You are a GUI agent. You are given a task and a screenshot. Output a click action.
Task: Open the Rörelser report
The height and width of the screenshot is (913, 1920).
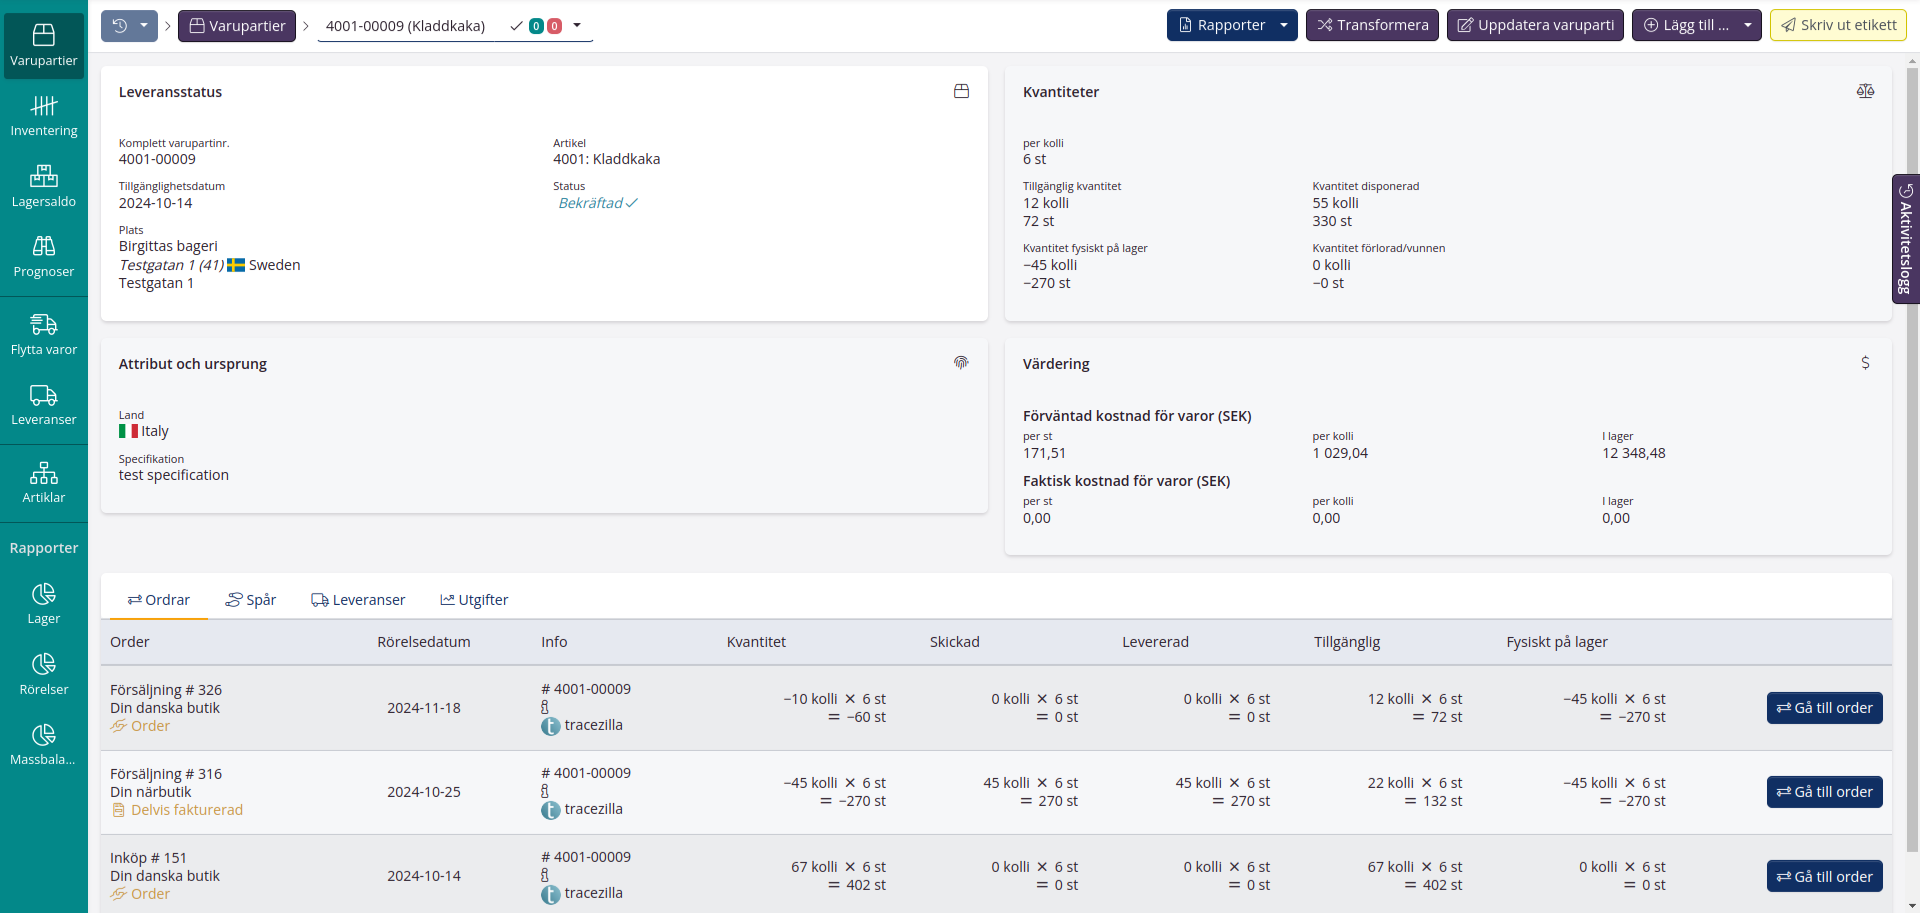point(44,675)
